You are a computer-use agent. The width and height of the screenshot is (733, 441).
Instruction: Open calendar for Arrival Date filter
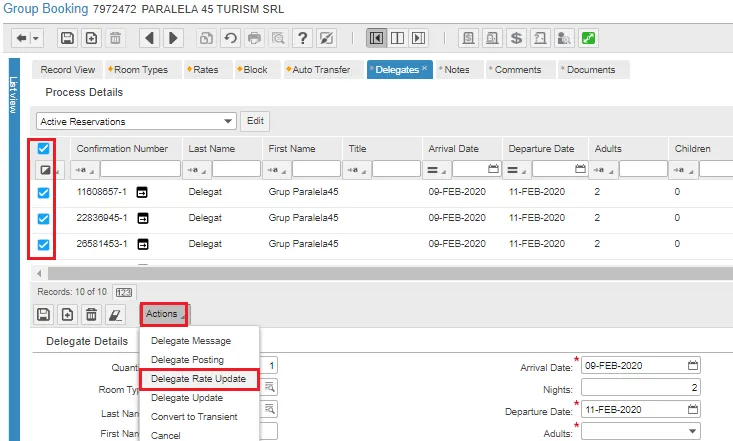[493, 169]
